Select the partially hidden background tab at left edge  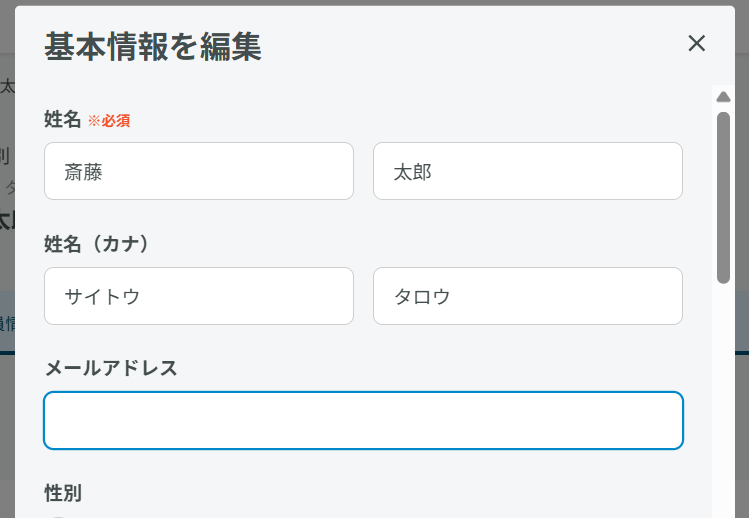[7, 323]
